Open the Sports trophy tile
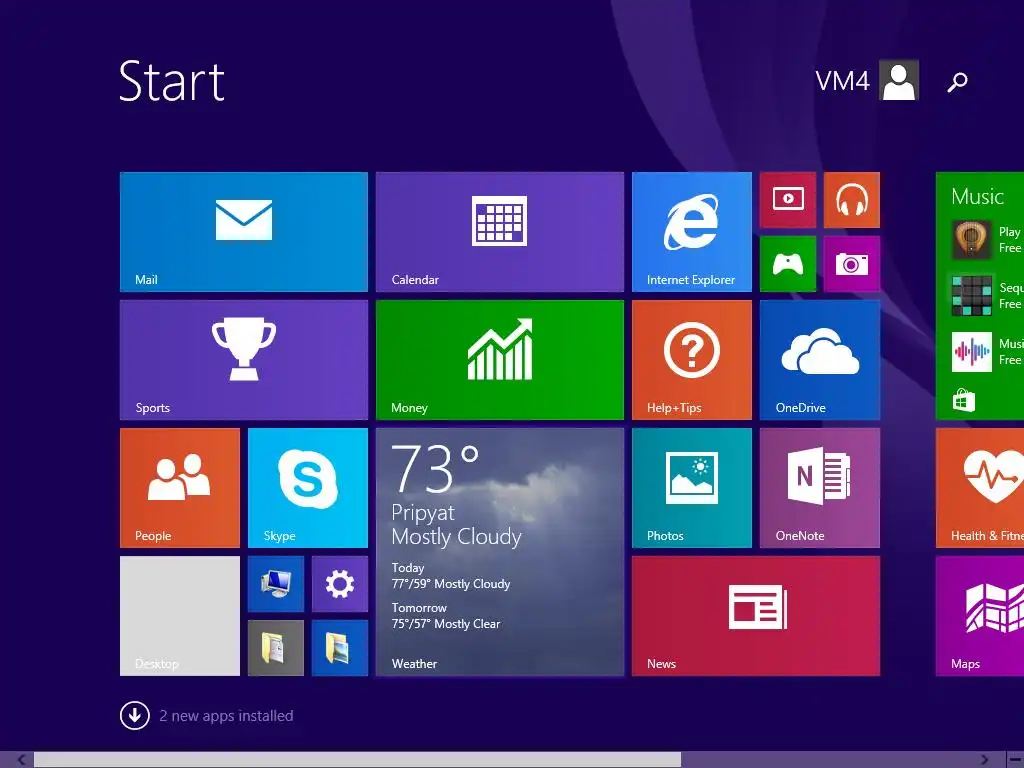This screenshot has width=1024, height=768. pyautogui.click(x=244, y=360)
